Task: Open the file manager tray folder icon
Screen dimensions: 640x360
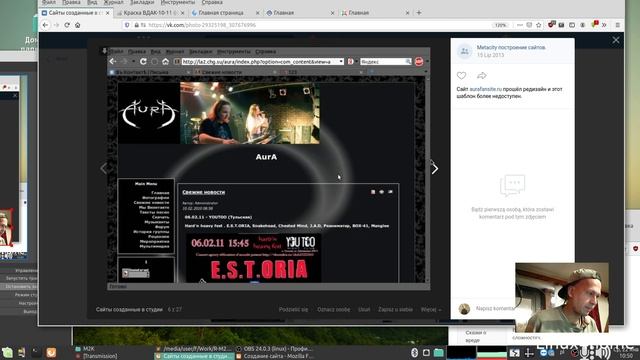Action: [439, 353]
